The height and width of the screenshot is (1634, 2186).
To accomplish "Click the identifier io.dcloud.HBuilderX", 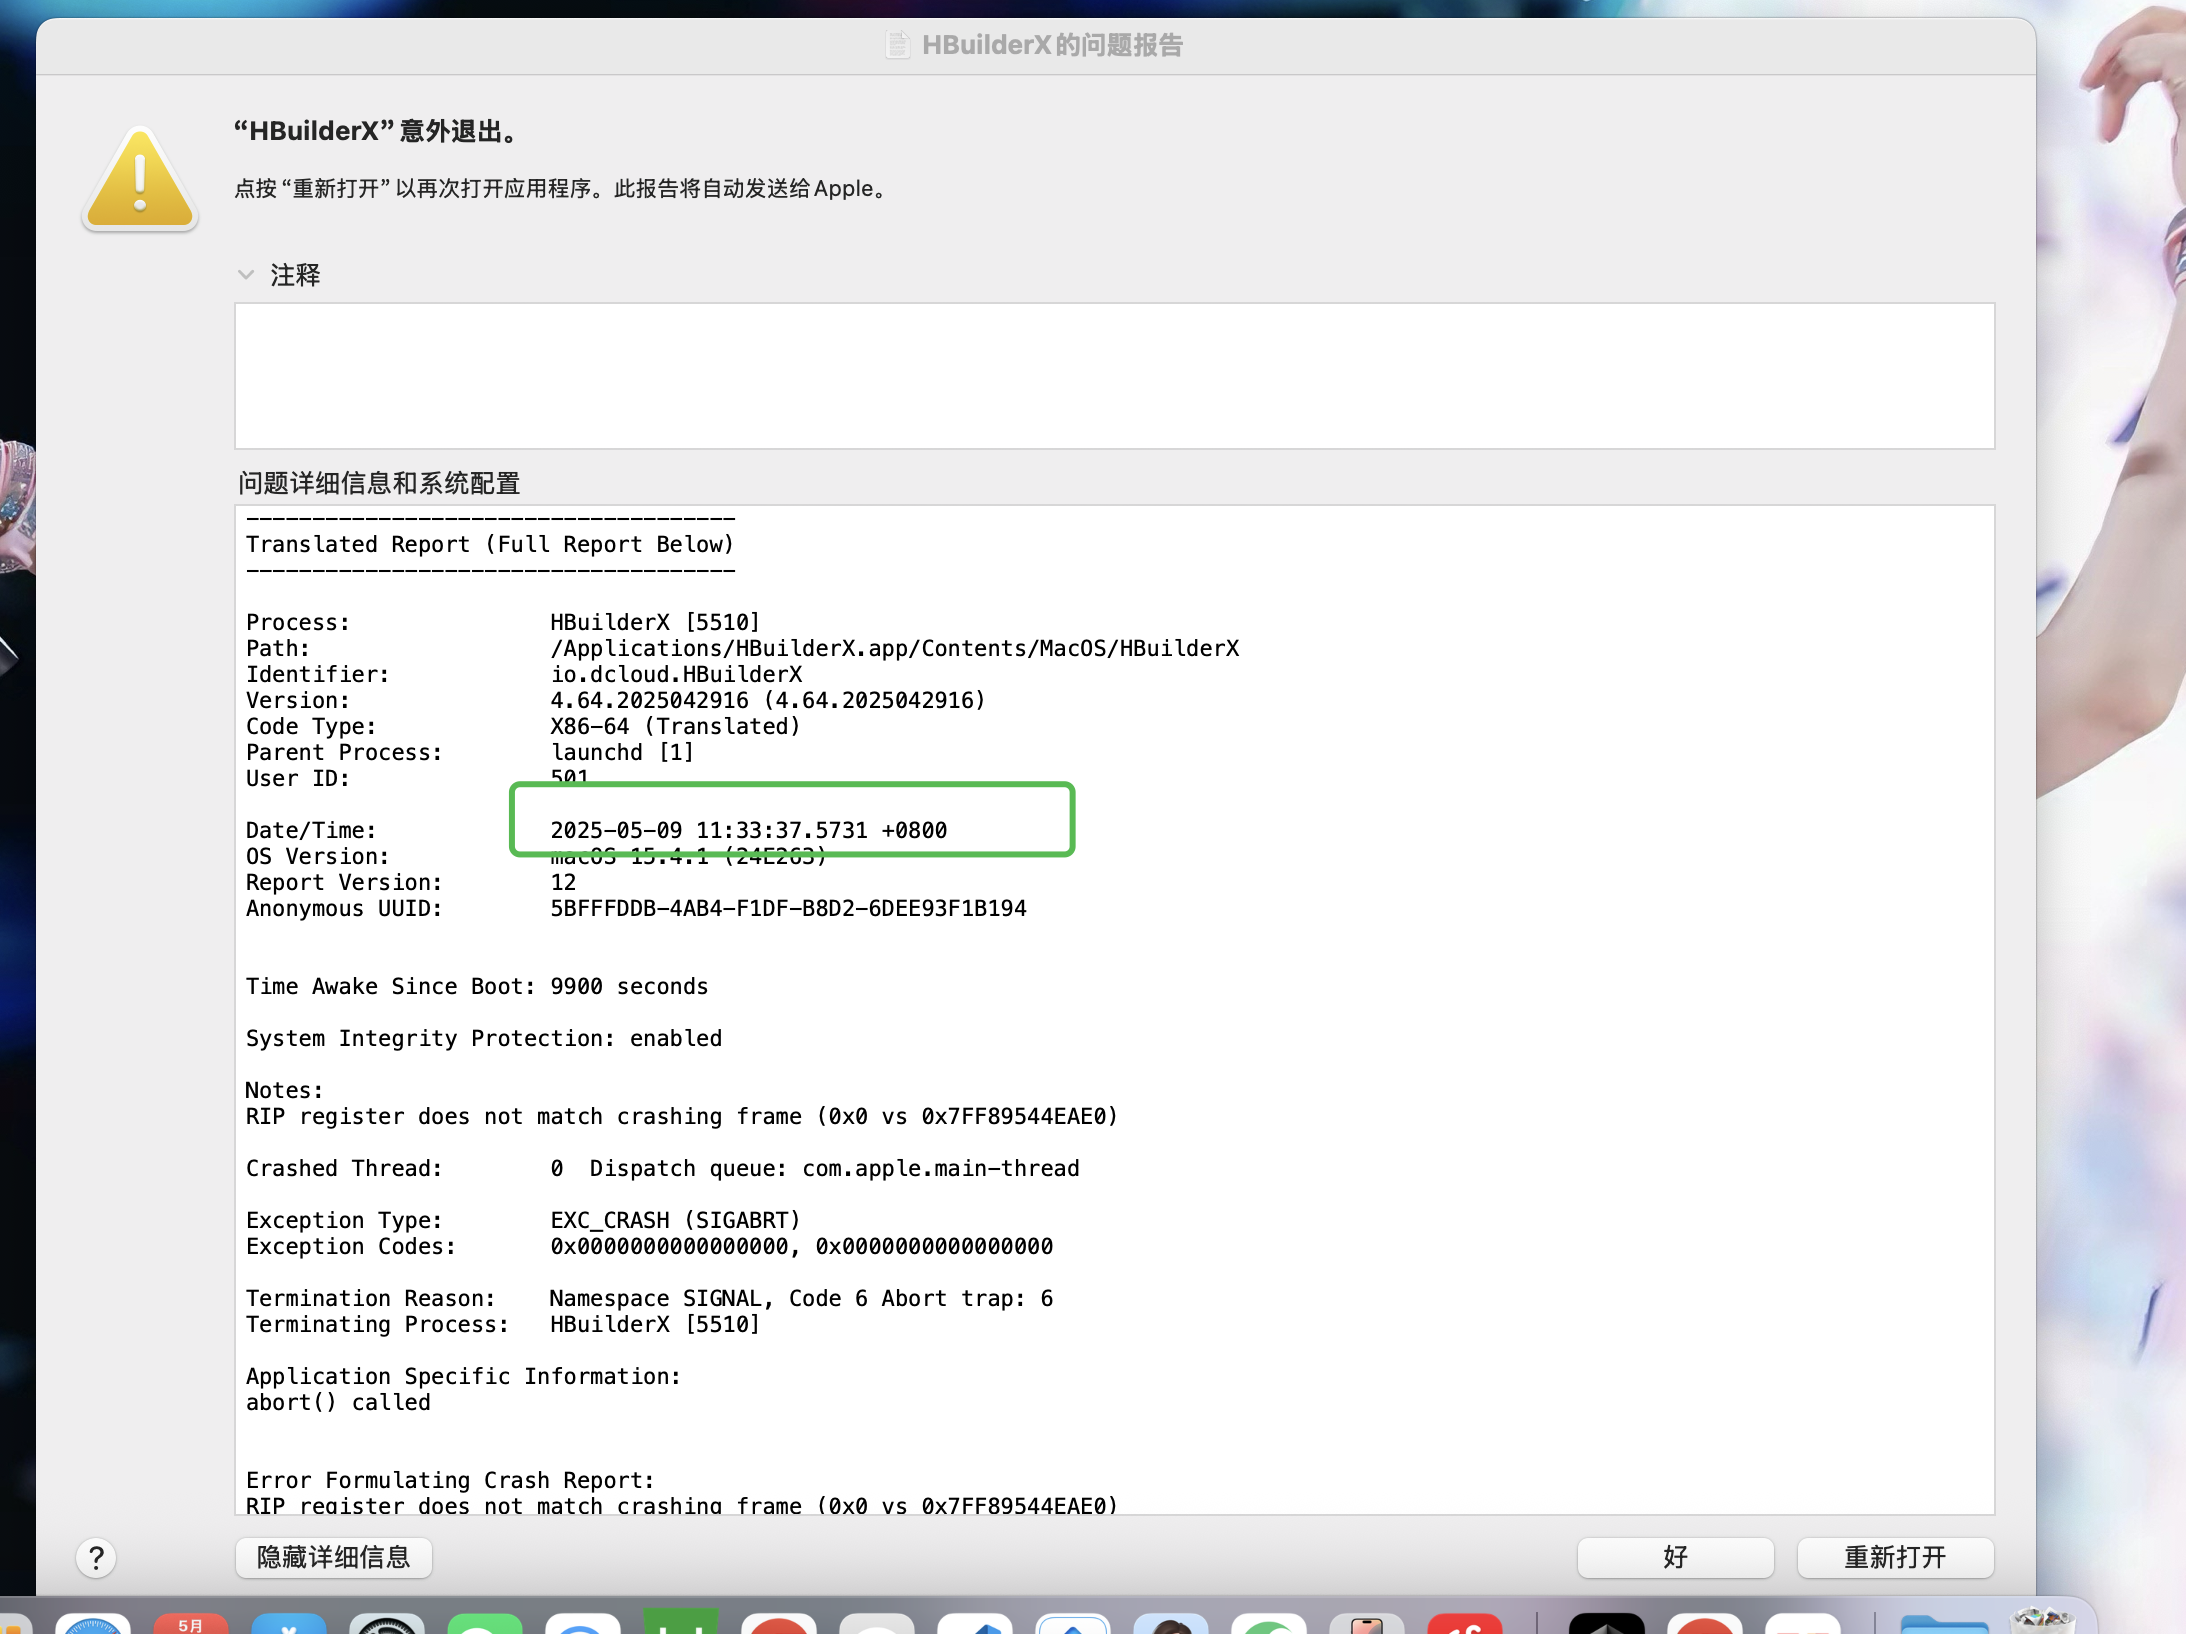I will [x=676, y=674].
